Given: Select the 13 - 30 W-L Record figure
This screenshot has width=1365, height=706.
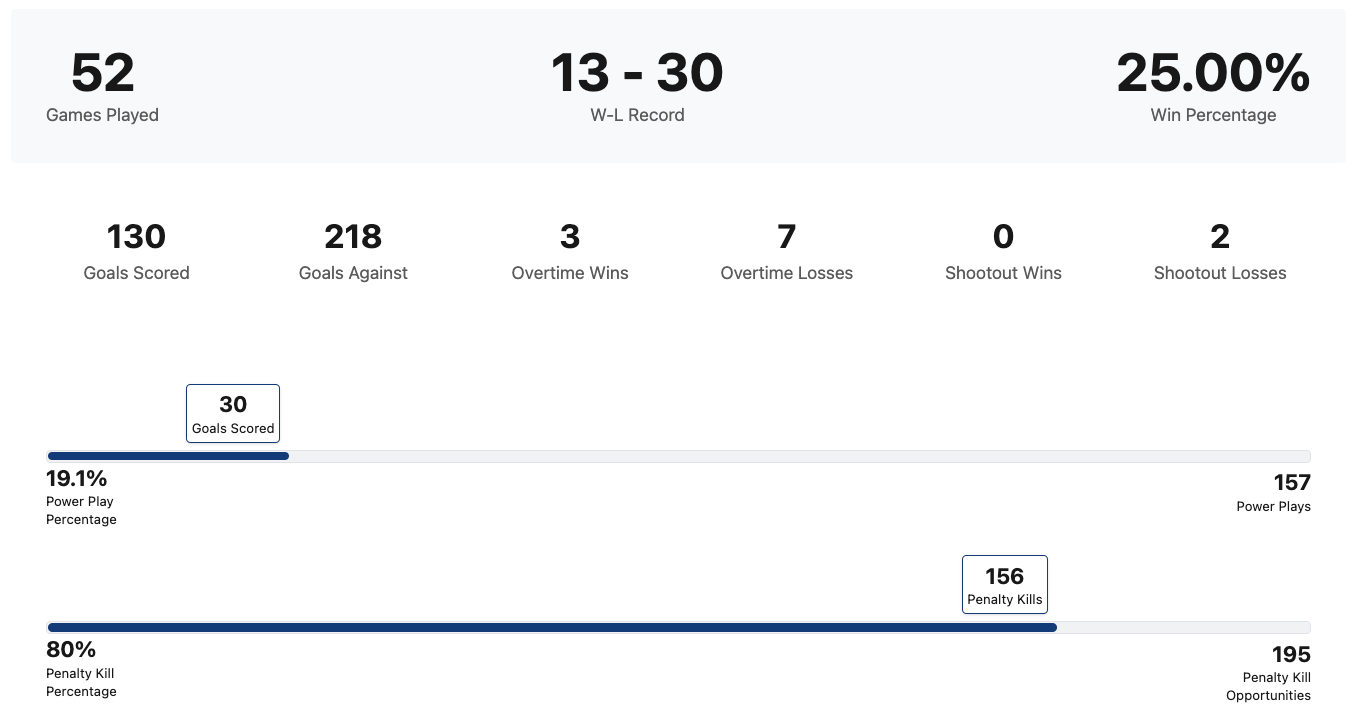Looking at the screenshot, I should (x=637, y=74).
